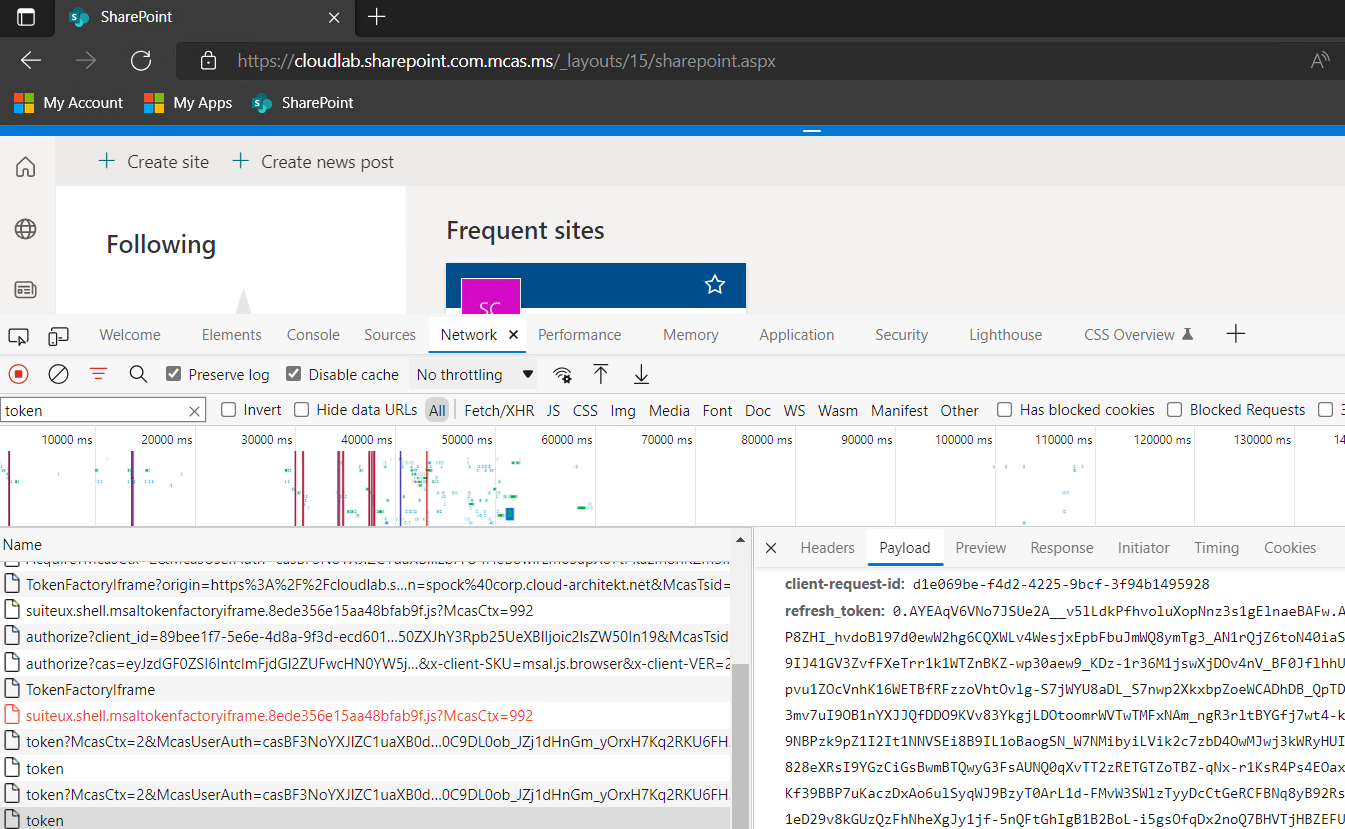View site information via lock icon

(x=208, y=61)
